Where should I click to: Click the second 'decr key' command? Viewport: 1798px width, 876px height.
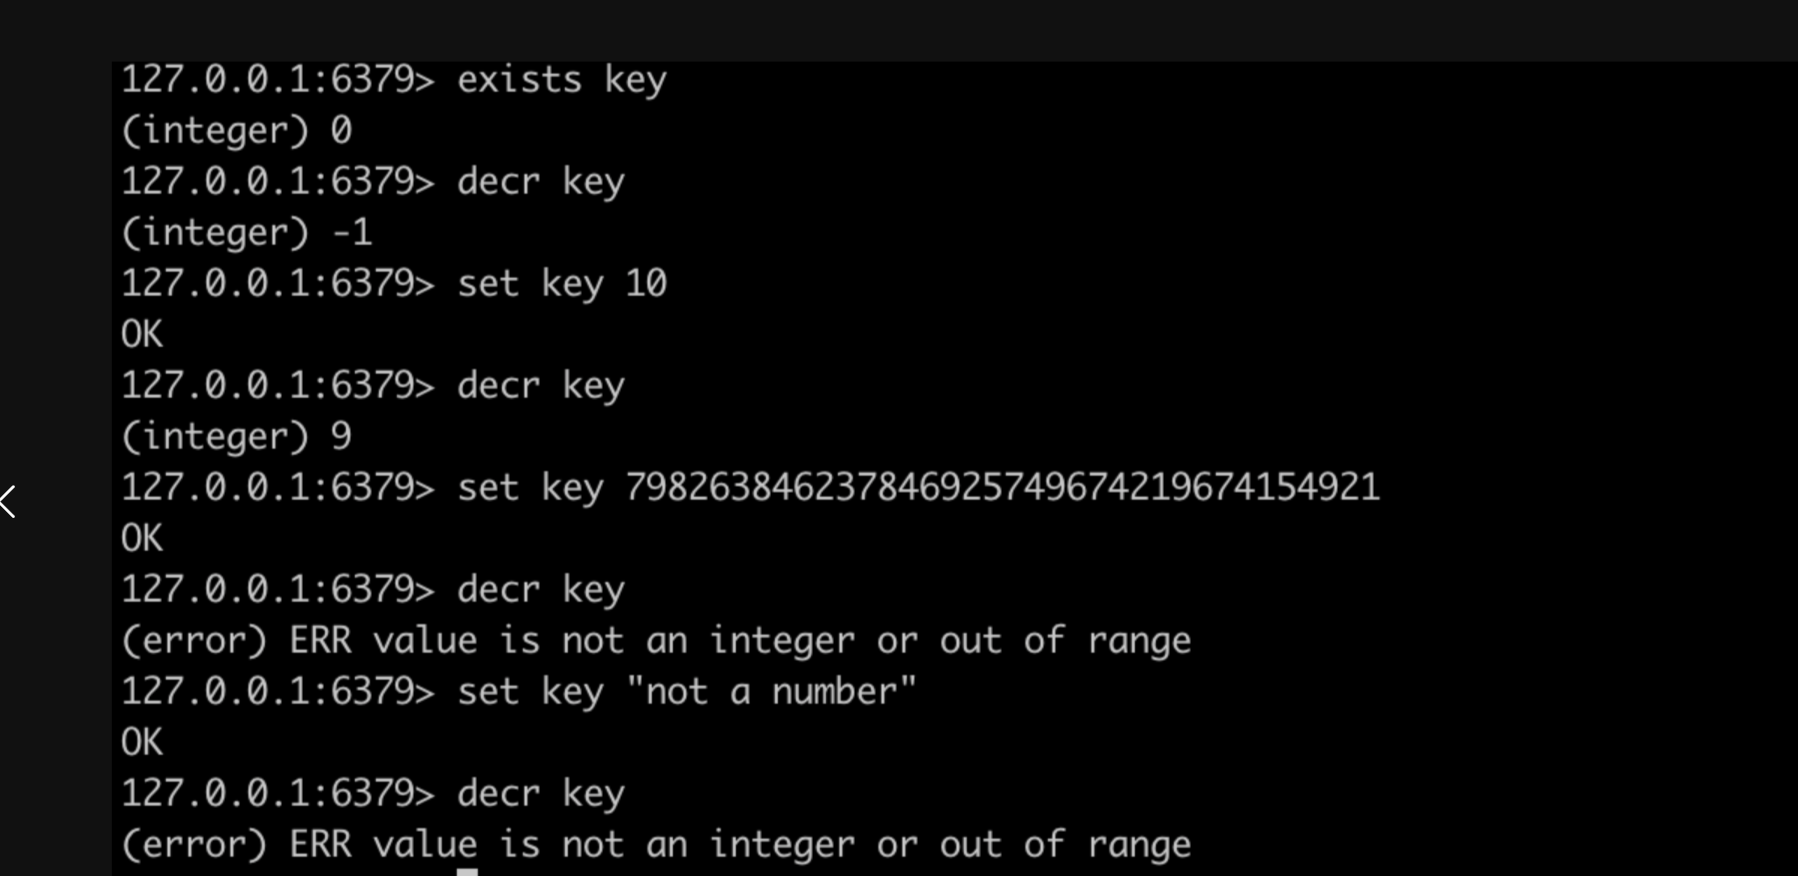(x=541, y=386)
